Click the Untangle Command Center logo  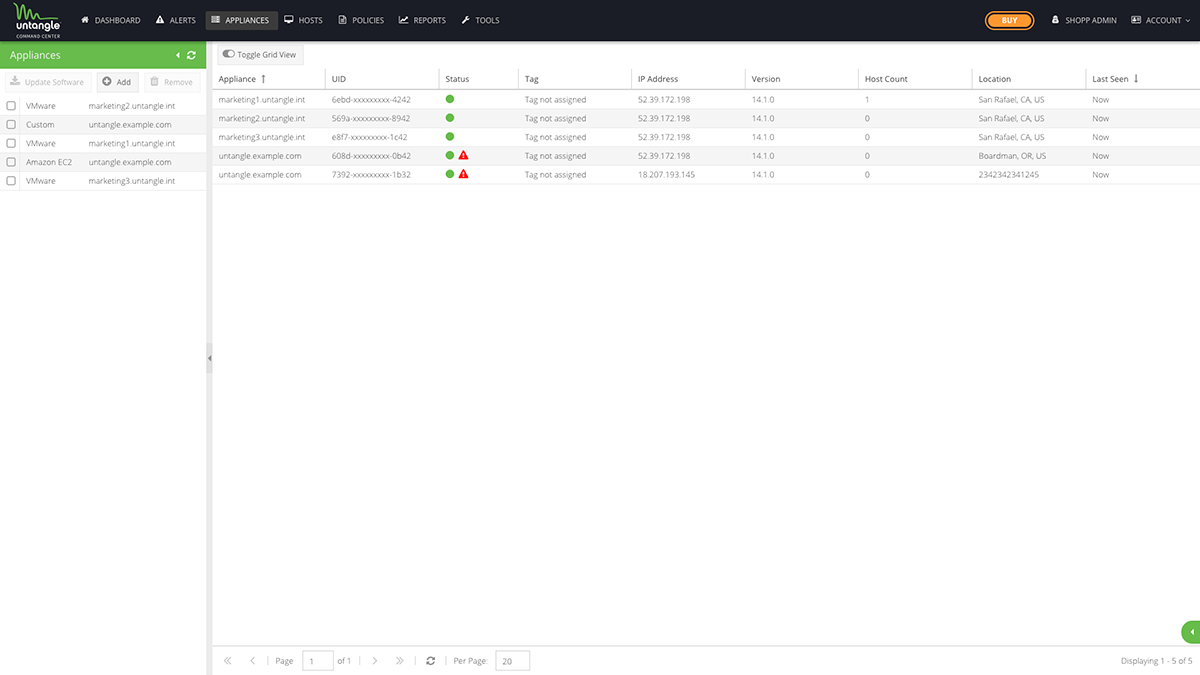(x=37, y=20)
